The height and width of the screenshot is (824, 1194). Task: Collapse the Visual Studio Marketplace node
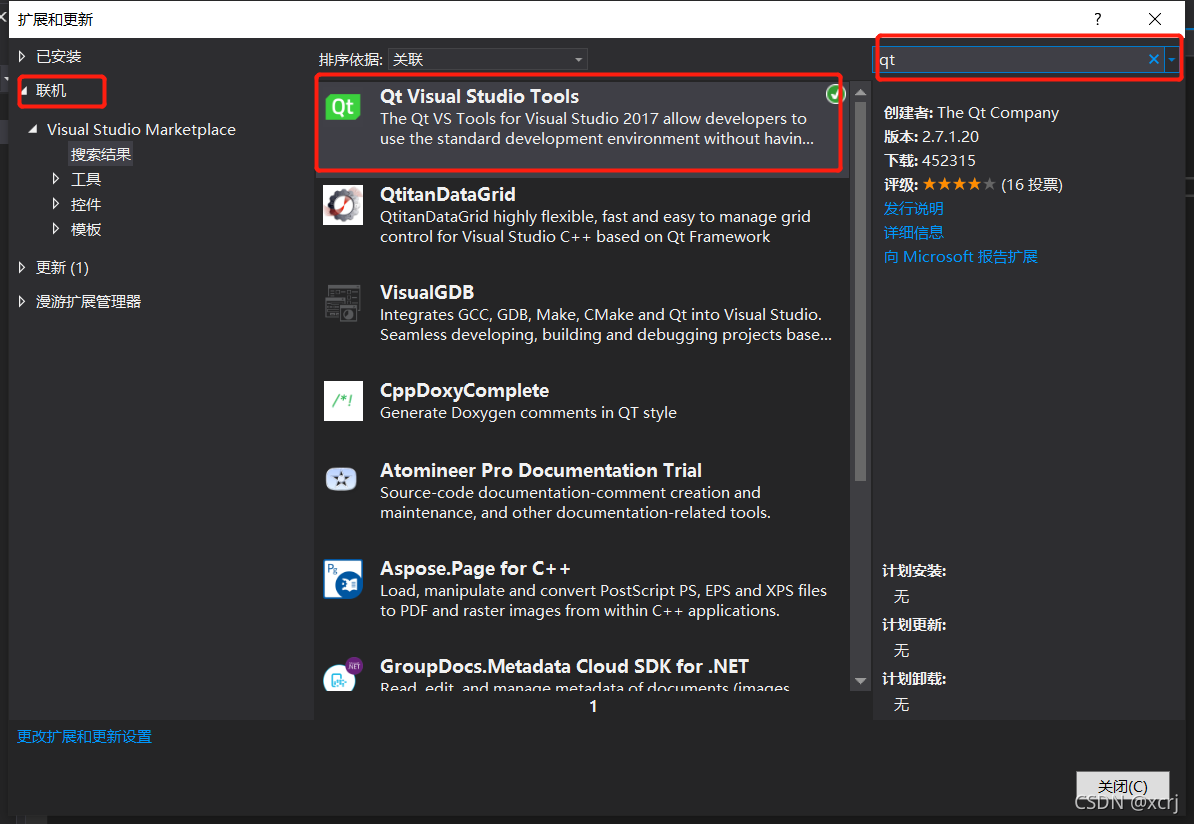(x=33, y=129)
